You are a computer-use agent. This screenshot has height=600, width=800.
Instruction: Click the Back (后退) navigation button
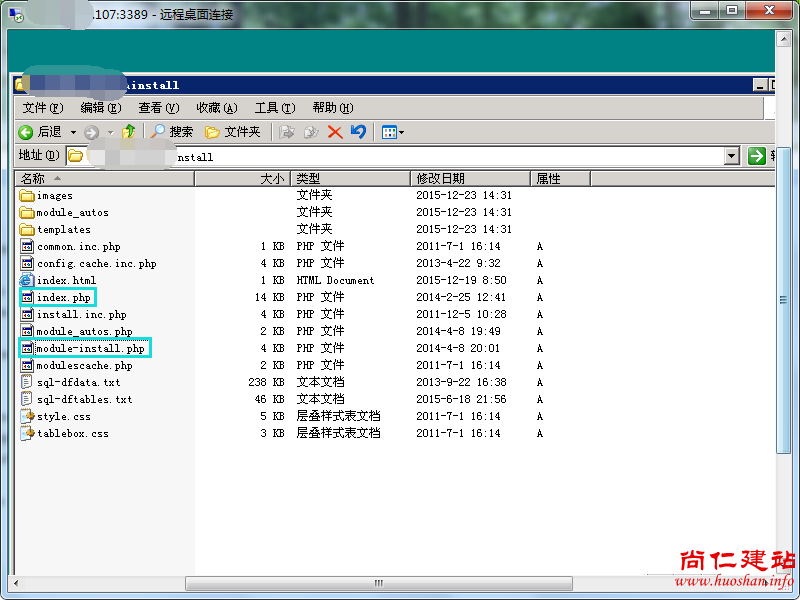tap(40, 132)
